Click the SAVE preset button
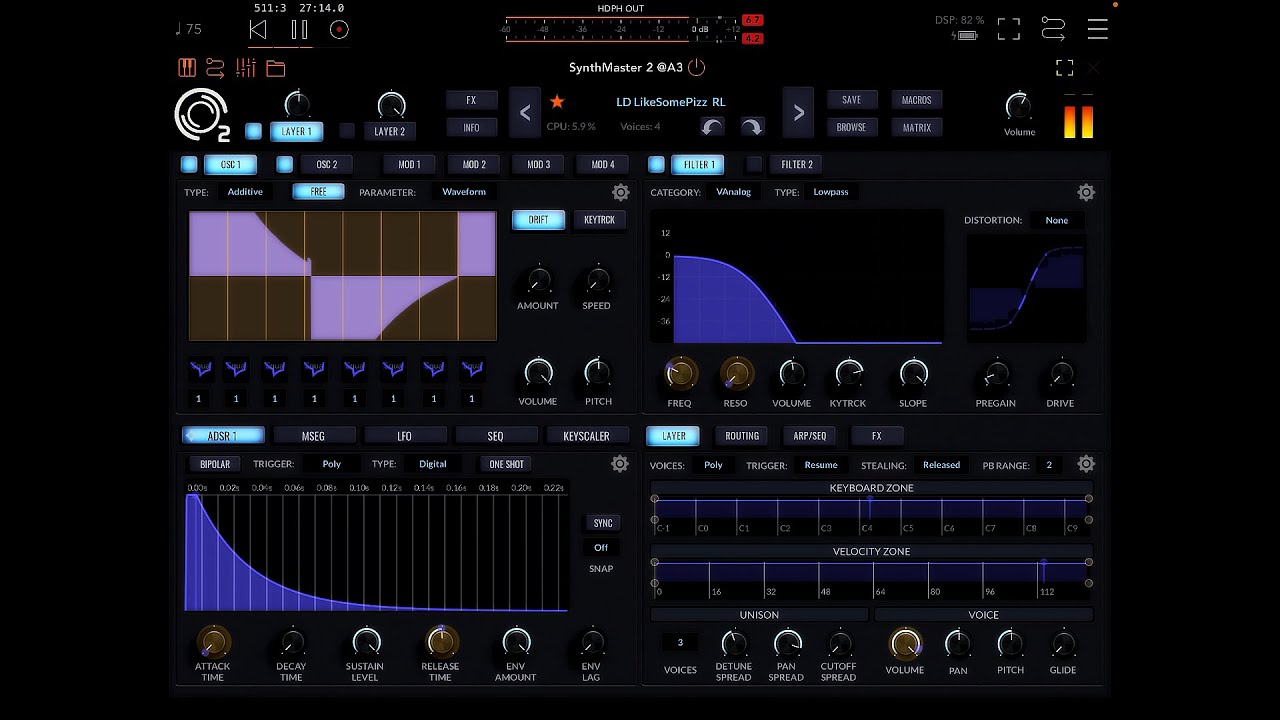 (x=852, y=100)
